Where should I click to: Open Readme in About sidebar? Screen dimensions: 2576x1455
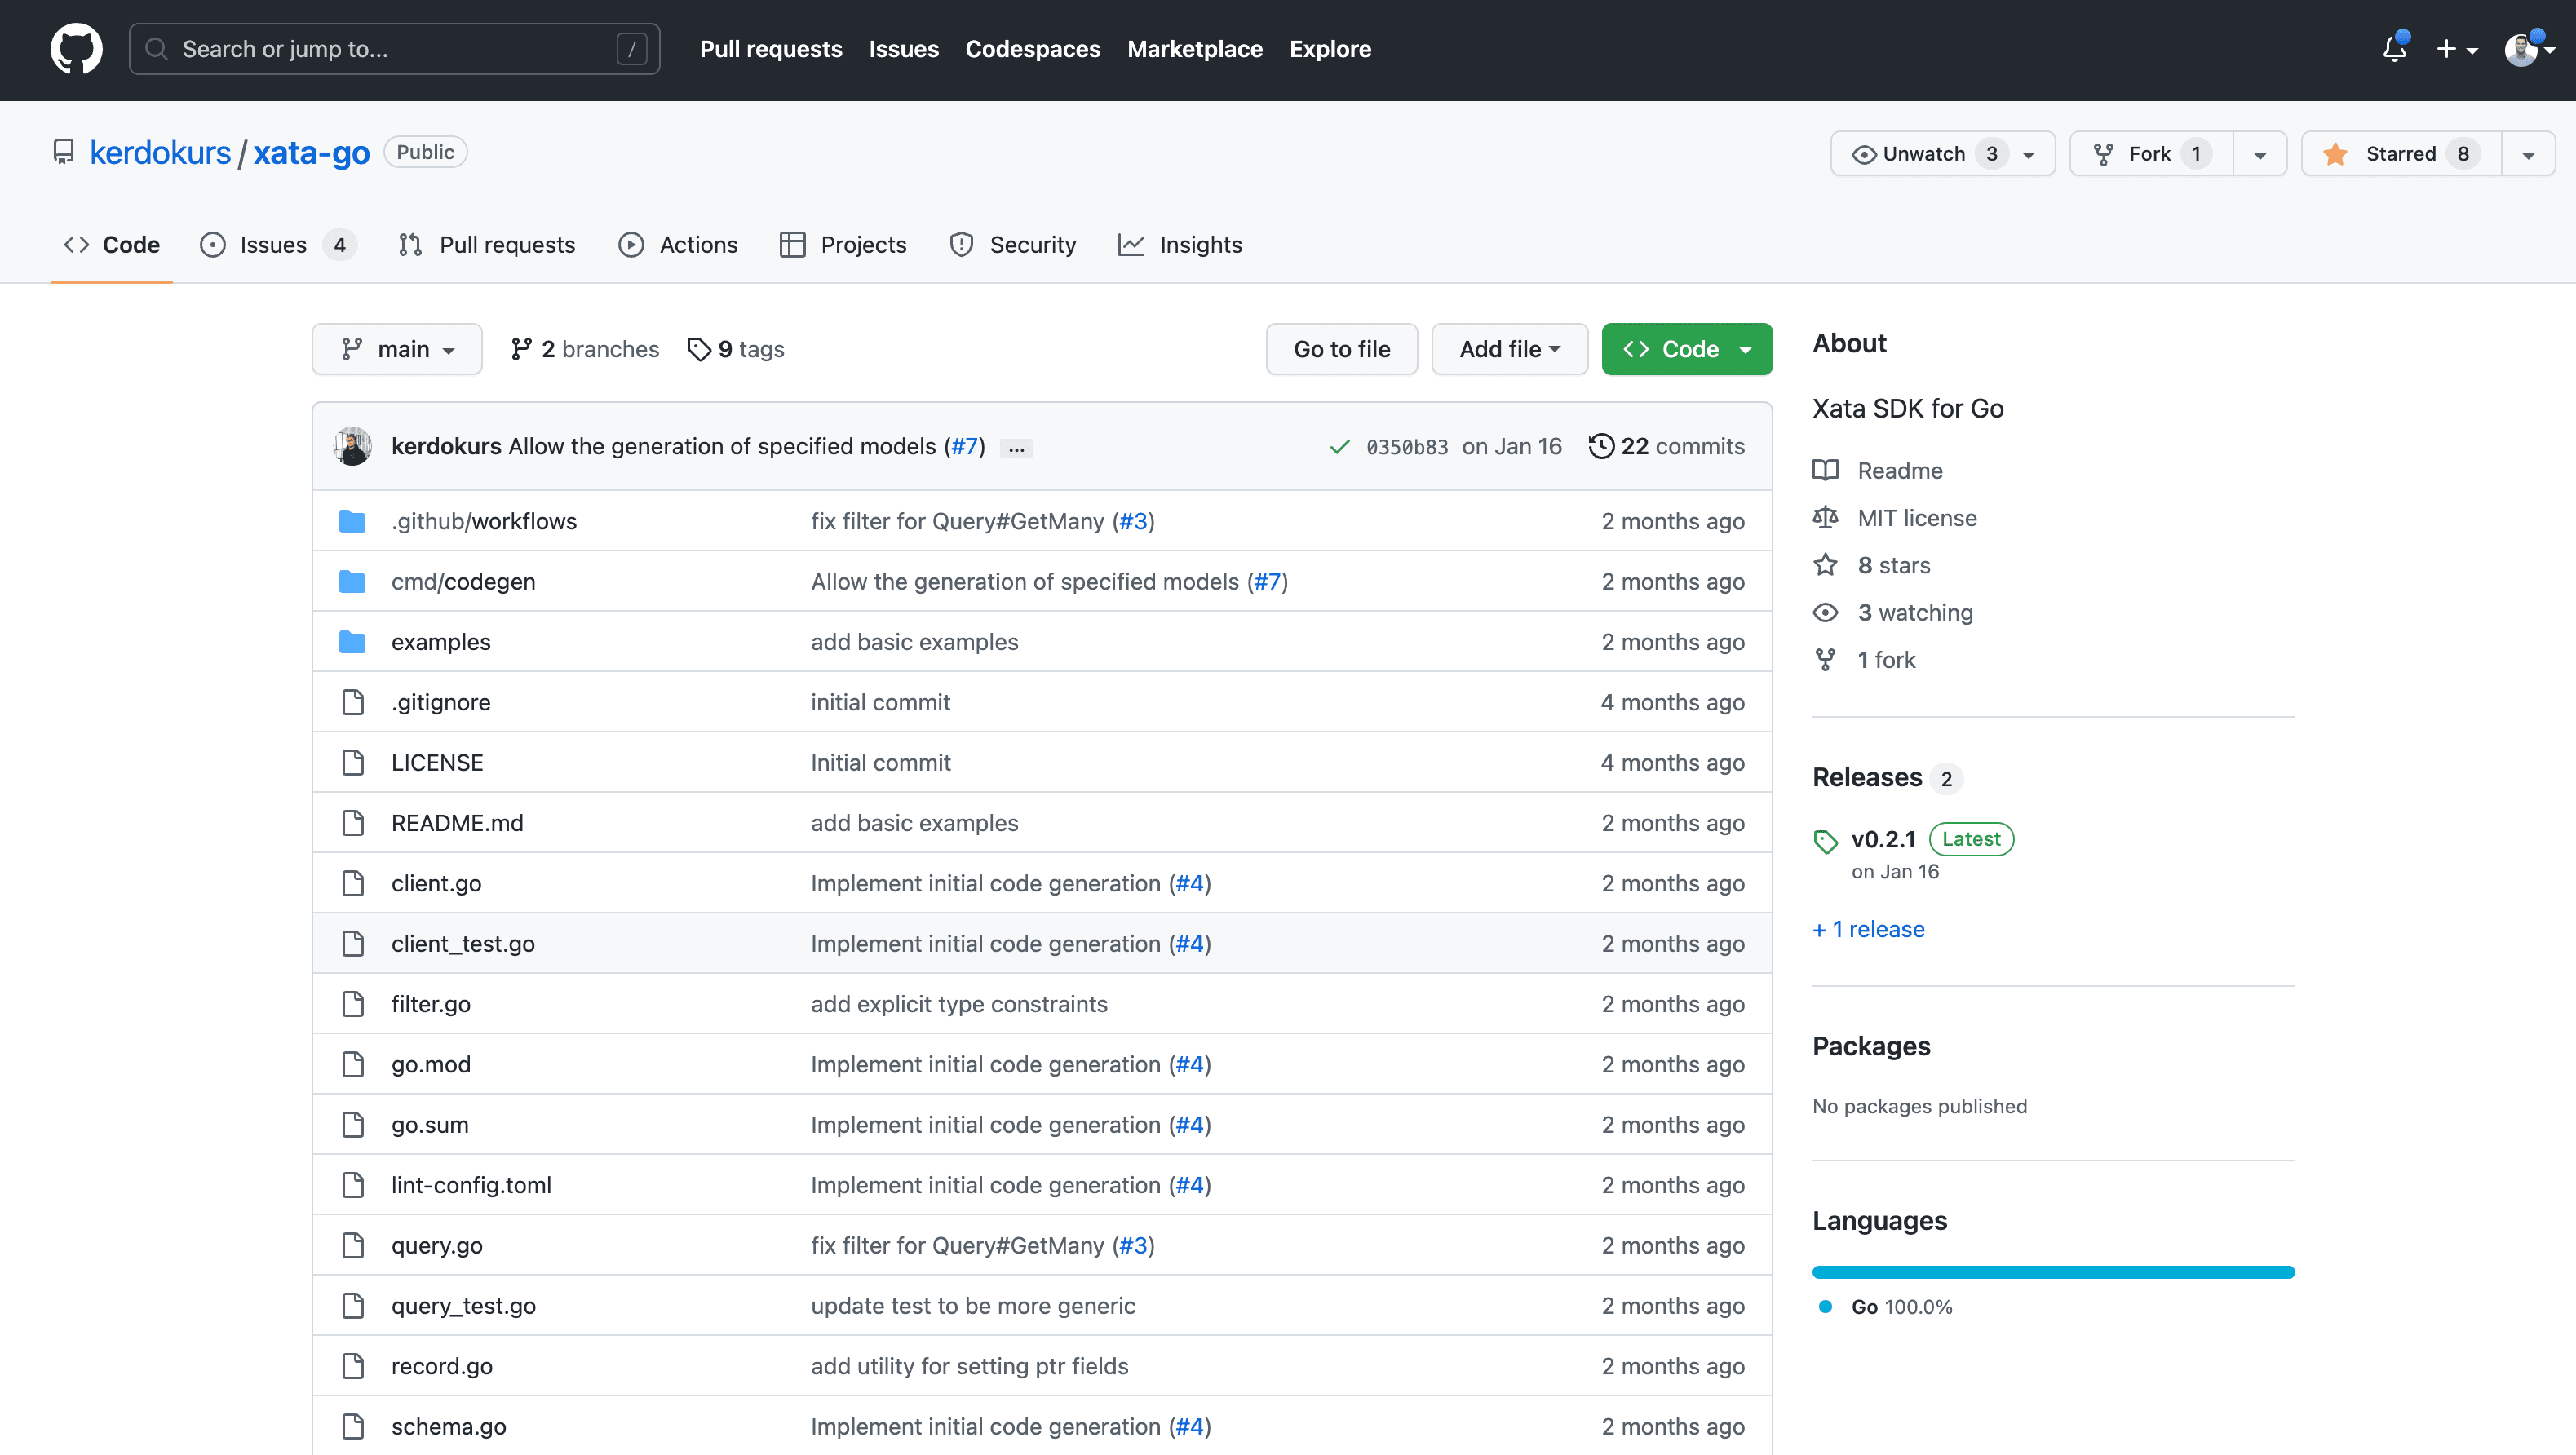[x=1878, y=470]
